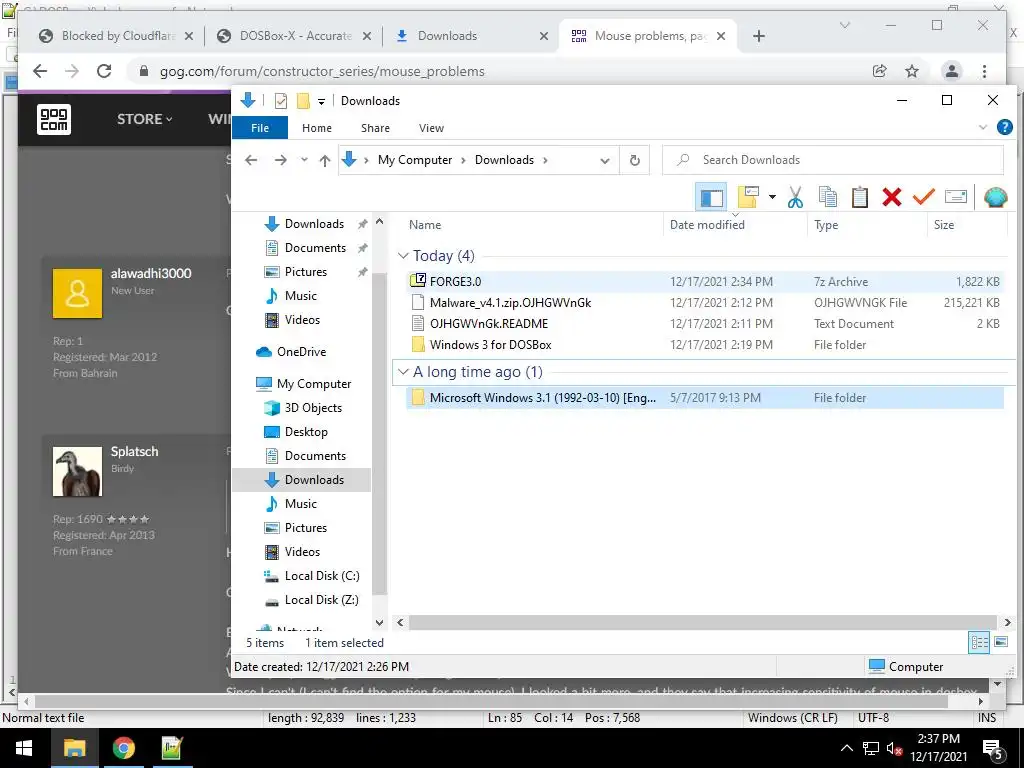Open the address bar history dropdown
1024x768 pixels.
click(x=605, y=161)
